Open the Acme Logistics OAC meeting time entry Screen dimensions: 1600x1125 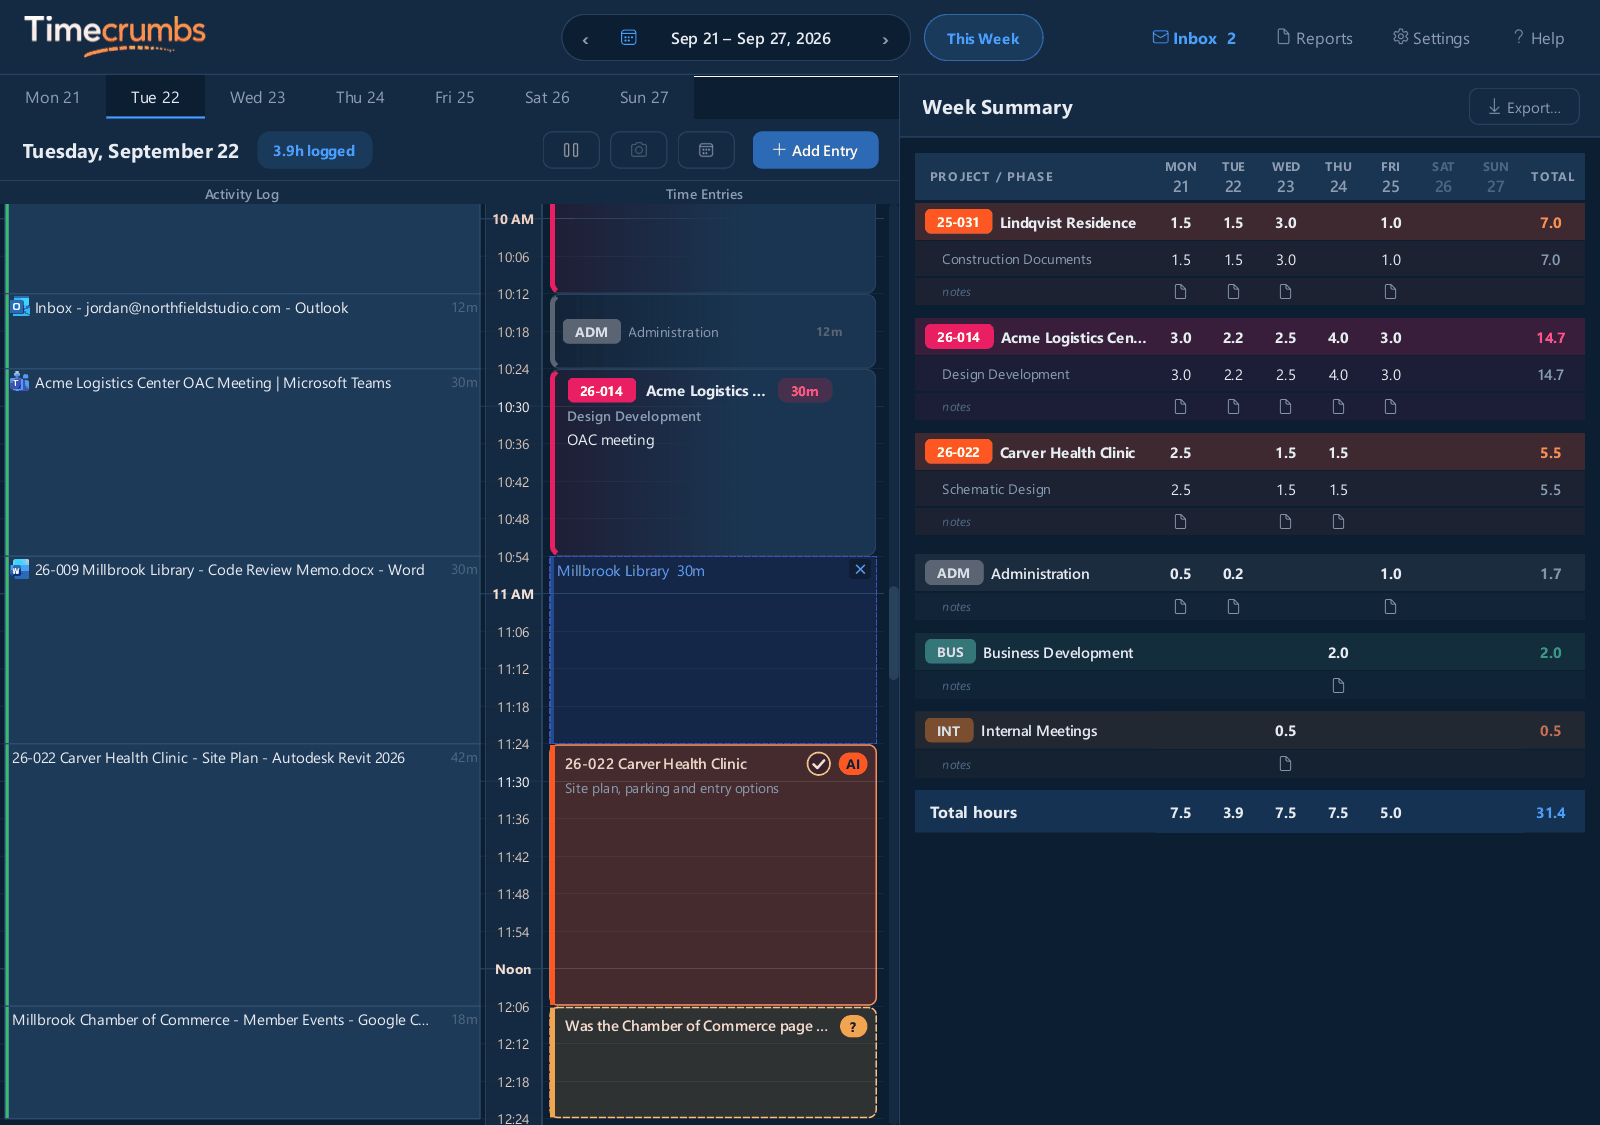pyautogui.click(x=713, y=462)
